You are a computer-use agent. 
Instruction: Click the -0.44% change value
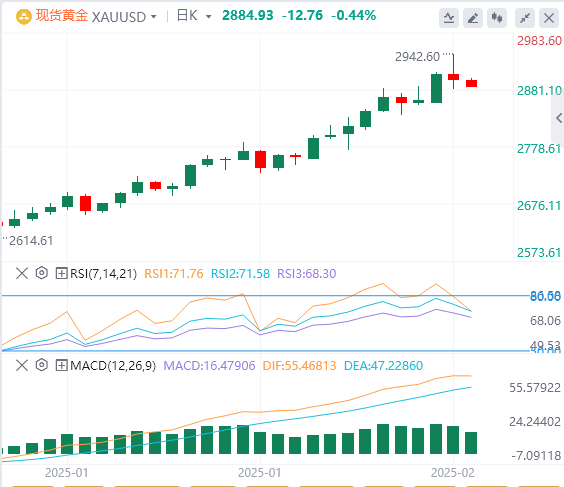(354, 15)
